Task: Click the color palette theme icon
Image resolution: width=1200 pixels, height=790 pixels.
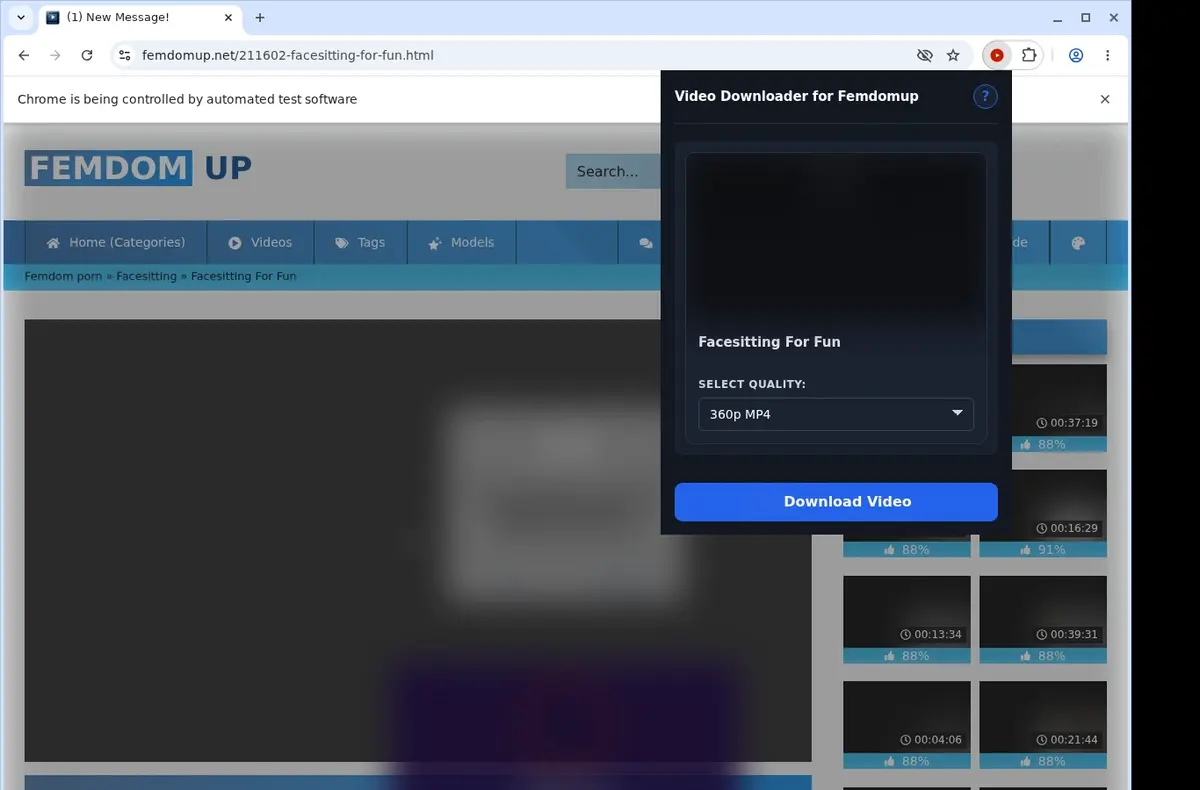Action: (1078, 243)
